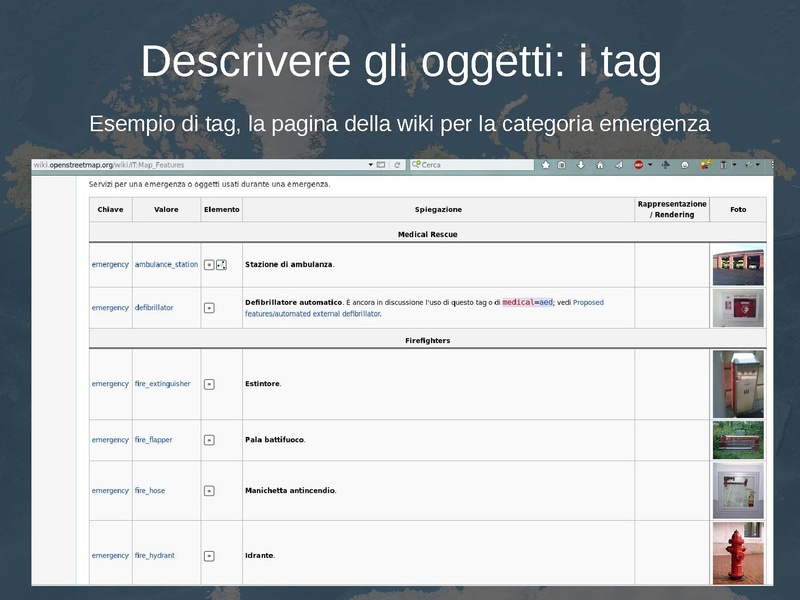Image resolution: width=800 pixels, height=600 pixels.
Task: Open the ambulance station photo thumbnail
Action: point(738,265)
